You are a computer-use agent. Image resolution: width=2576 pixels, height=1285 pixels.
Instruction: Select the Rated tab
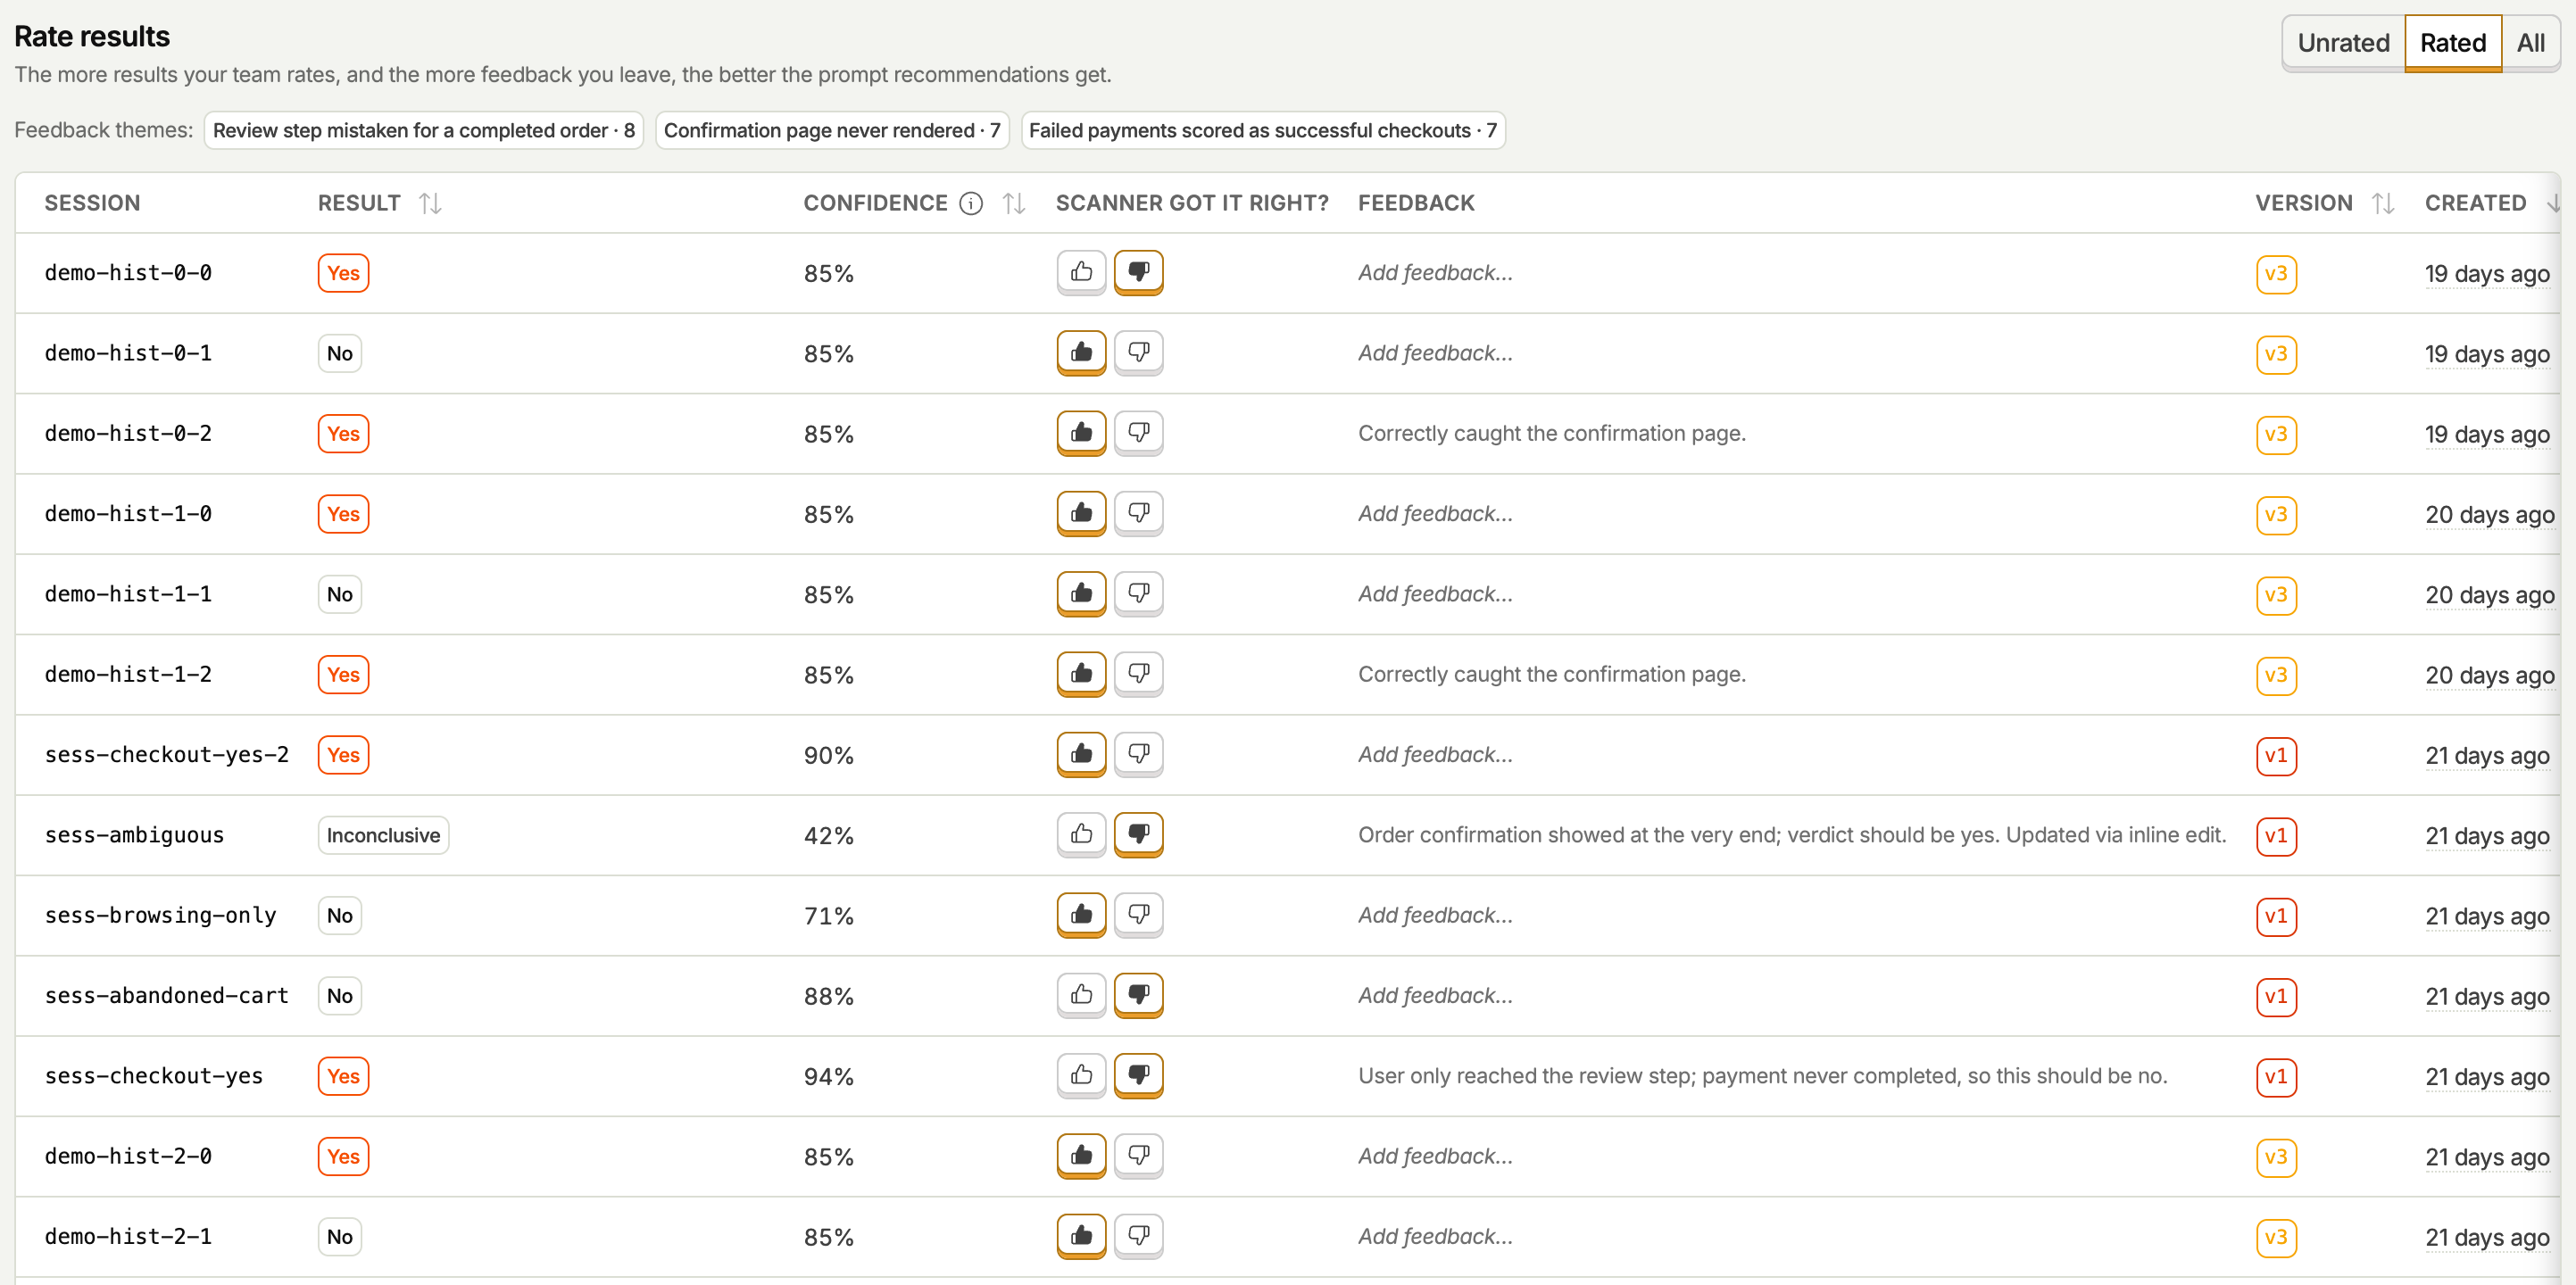click(x=2452, y=43)
